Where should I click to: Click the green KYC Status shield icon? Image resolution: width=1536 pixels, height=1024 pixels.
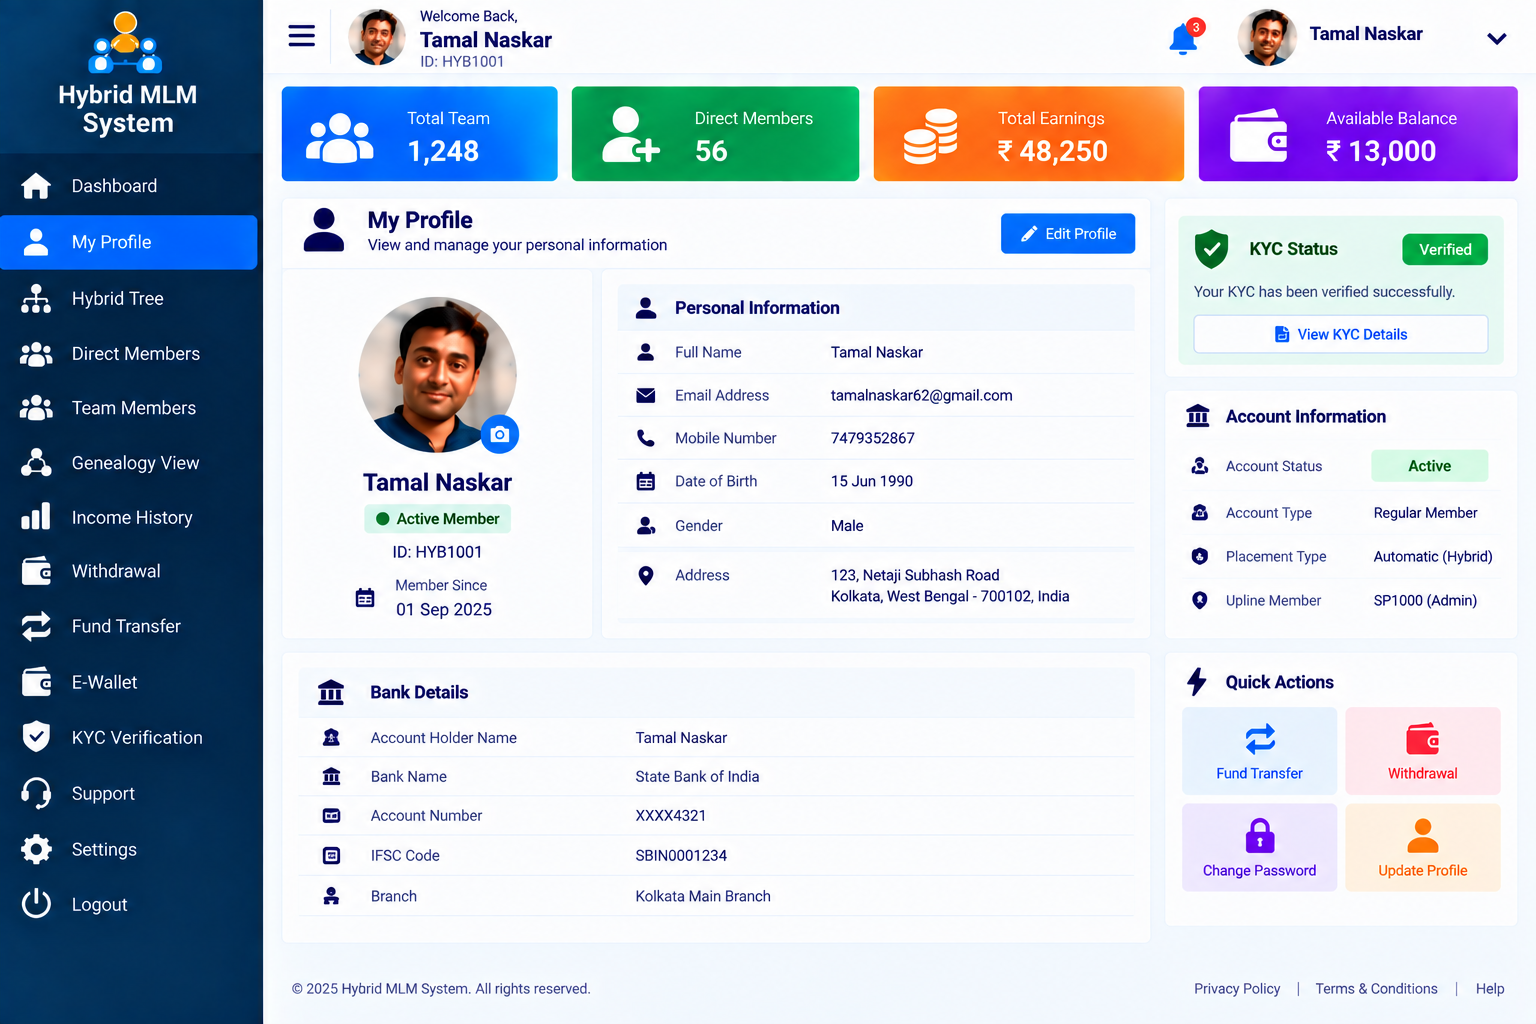pyautogui.click(x=1211, y=249)
